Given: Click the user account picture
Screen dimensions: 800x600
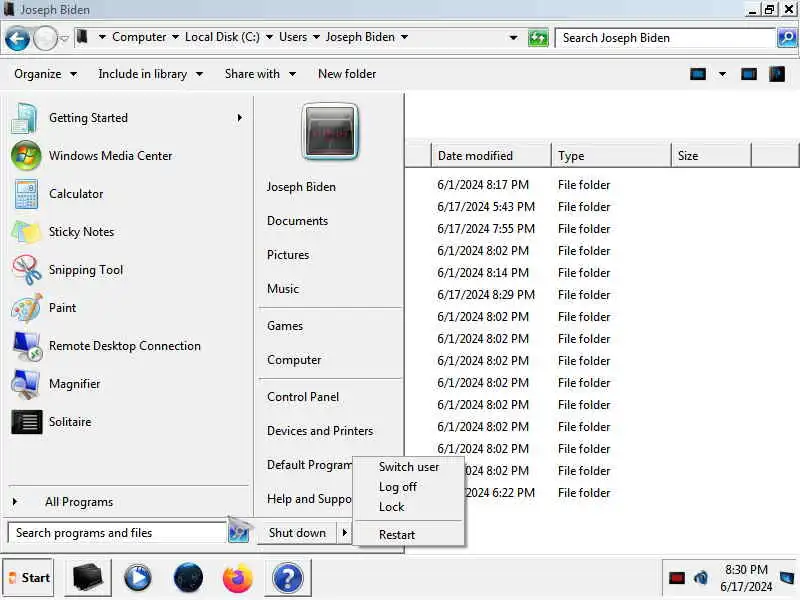Looking at the screenshot, I should (x=330, y=132).
